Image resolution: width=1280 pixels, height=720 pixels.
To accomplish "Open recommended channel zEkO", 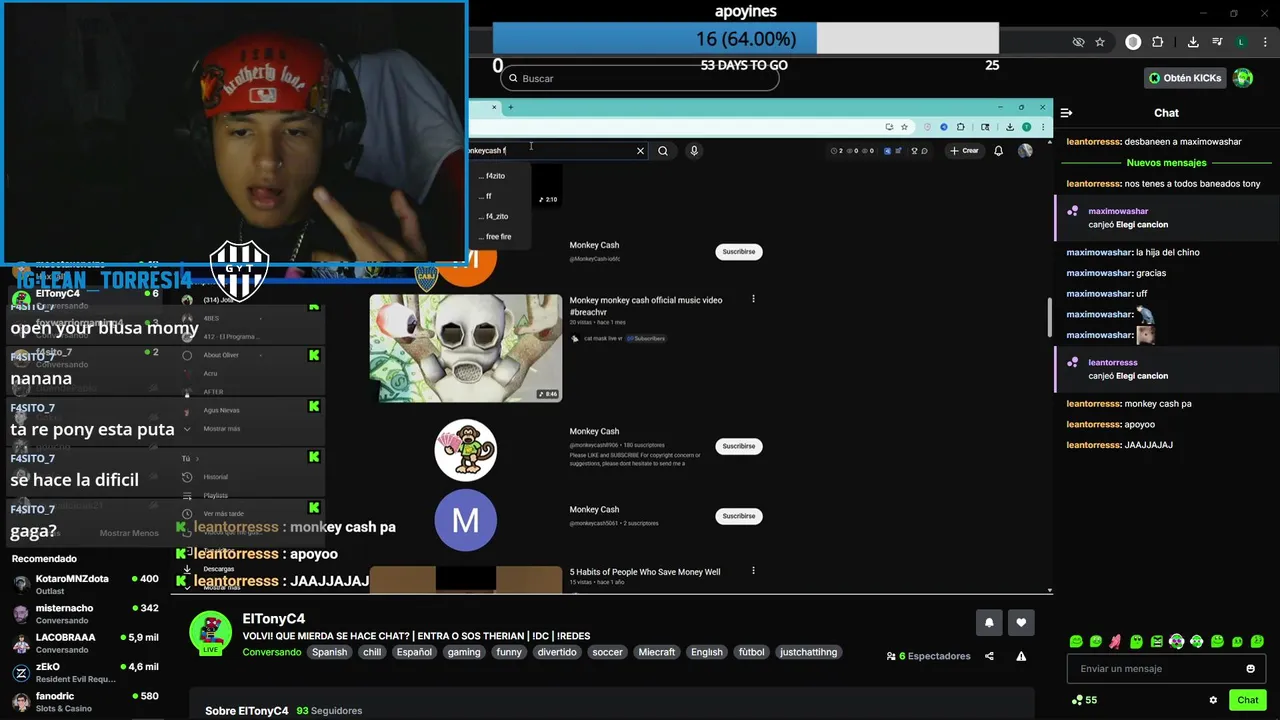I will pos(84,672).
